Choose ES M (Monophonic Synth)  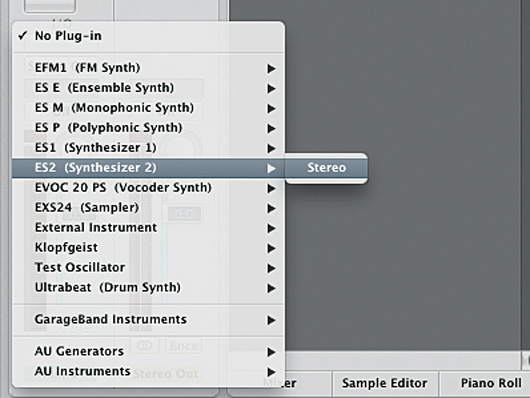pos(148,108)
